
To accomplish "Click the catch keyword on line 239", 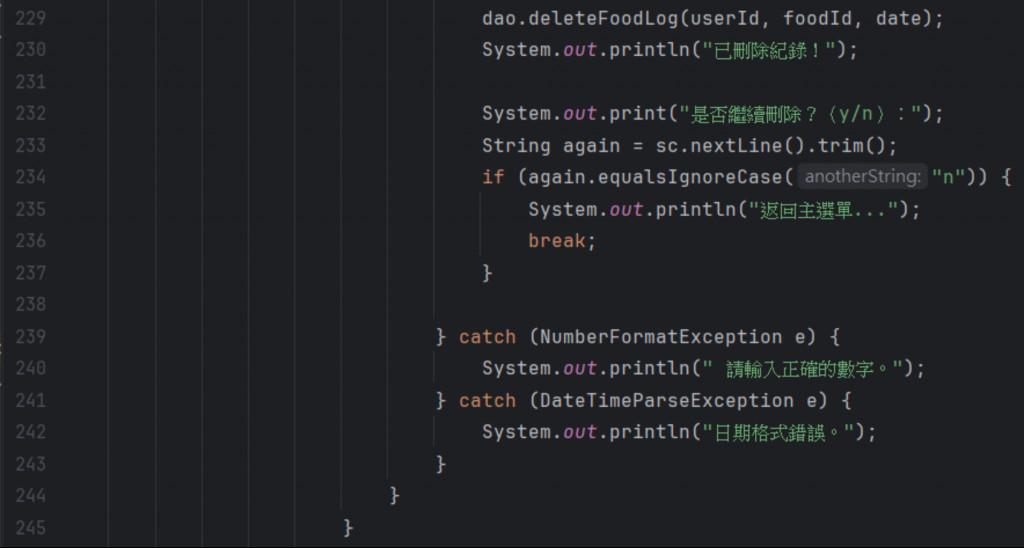I will 487,337.
